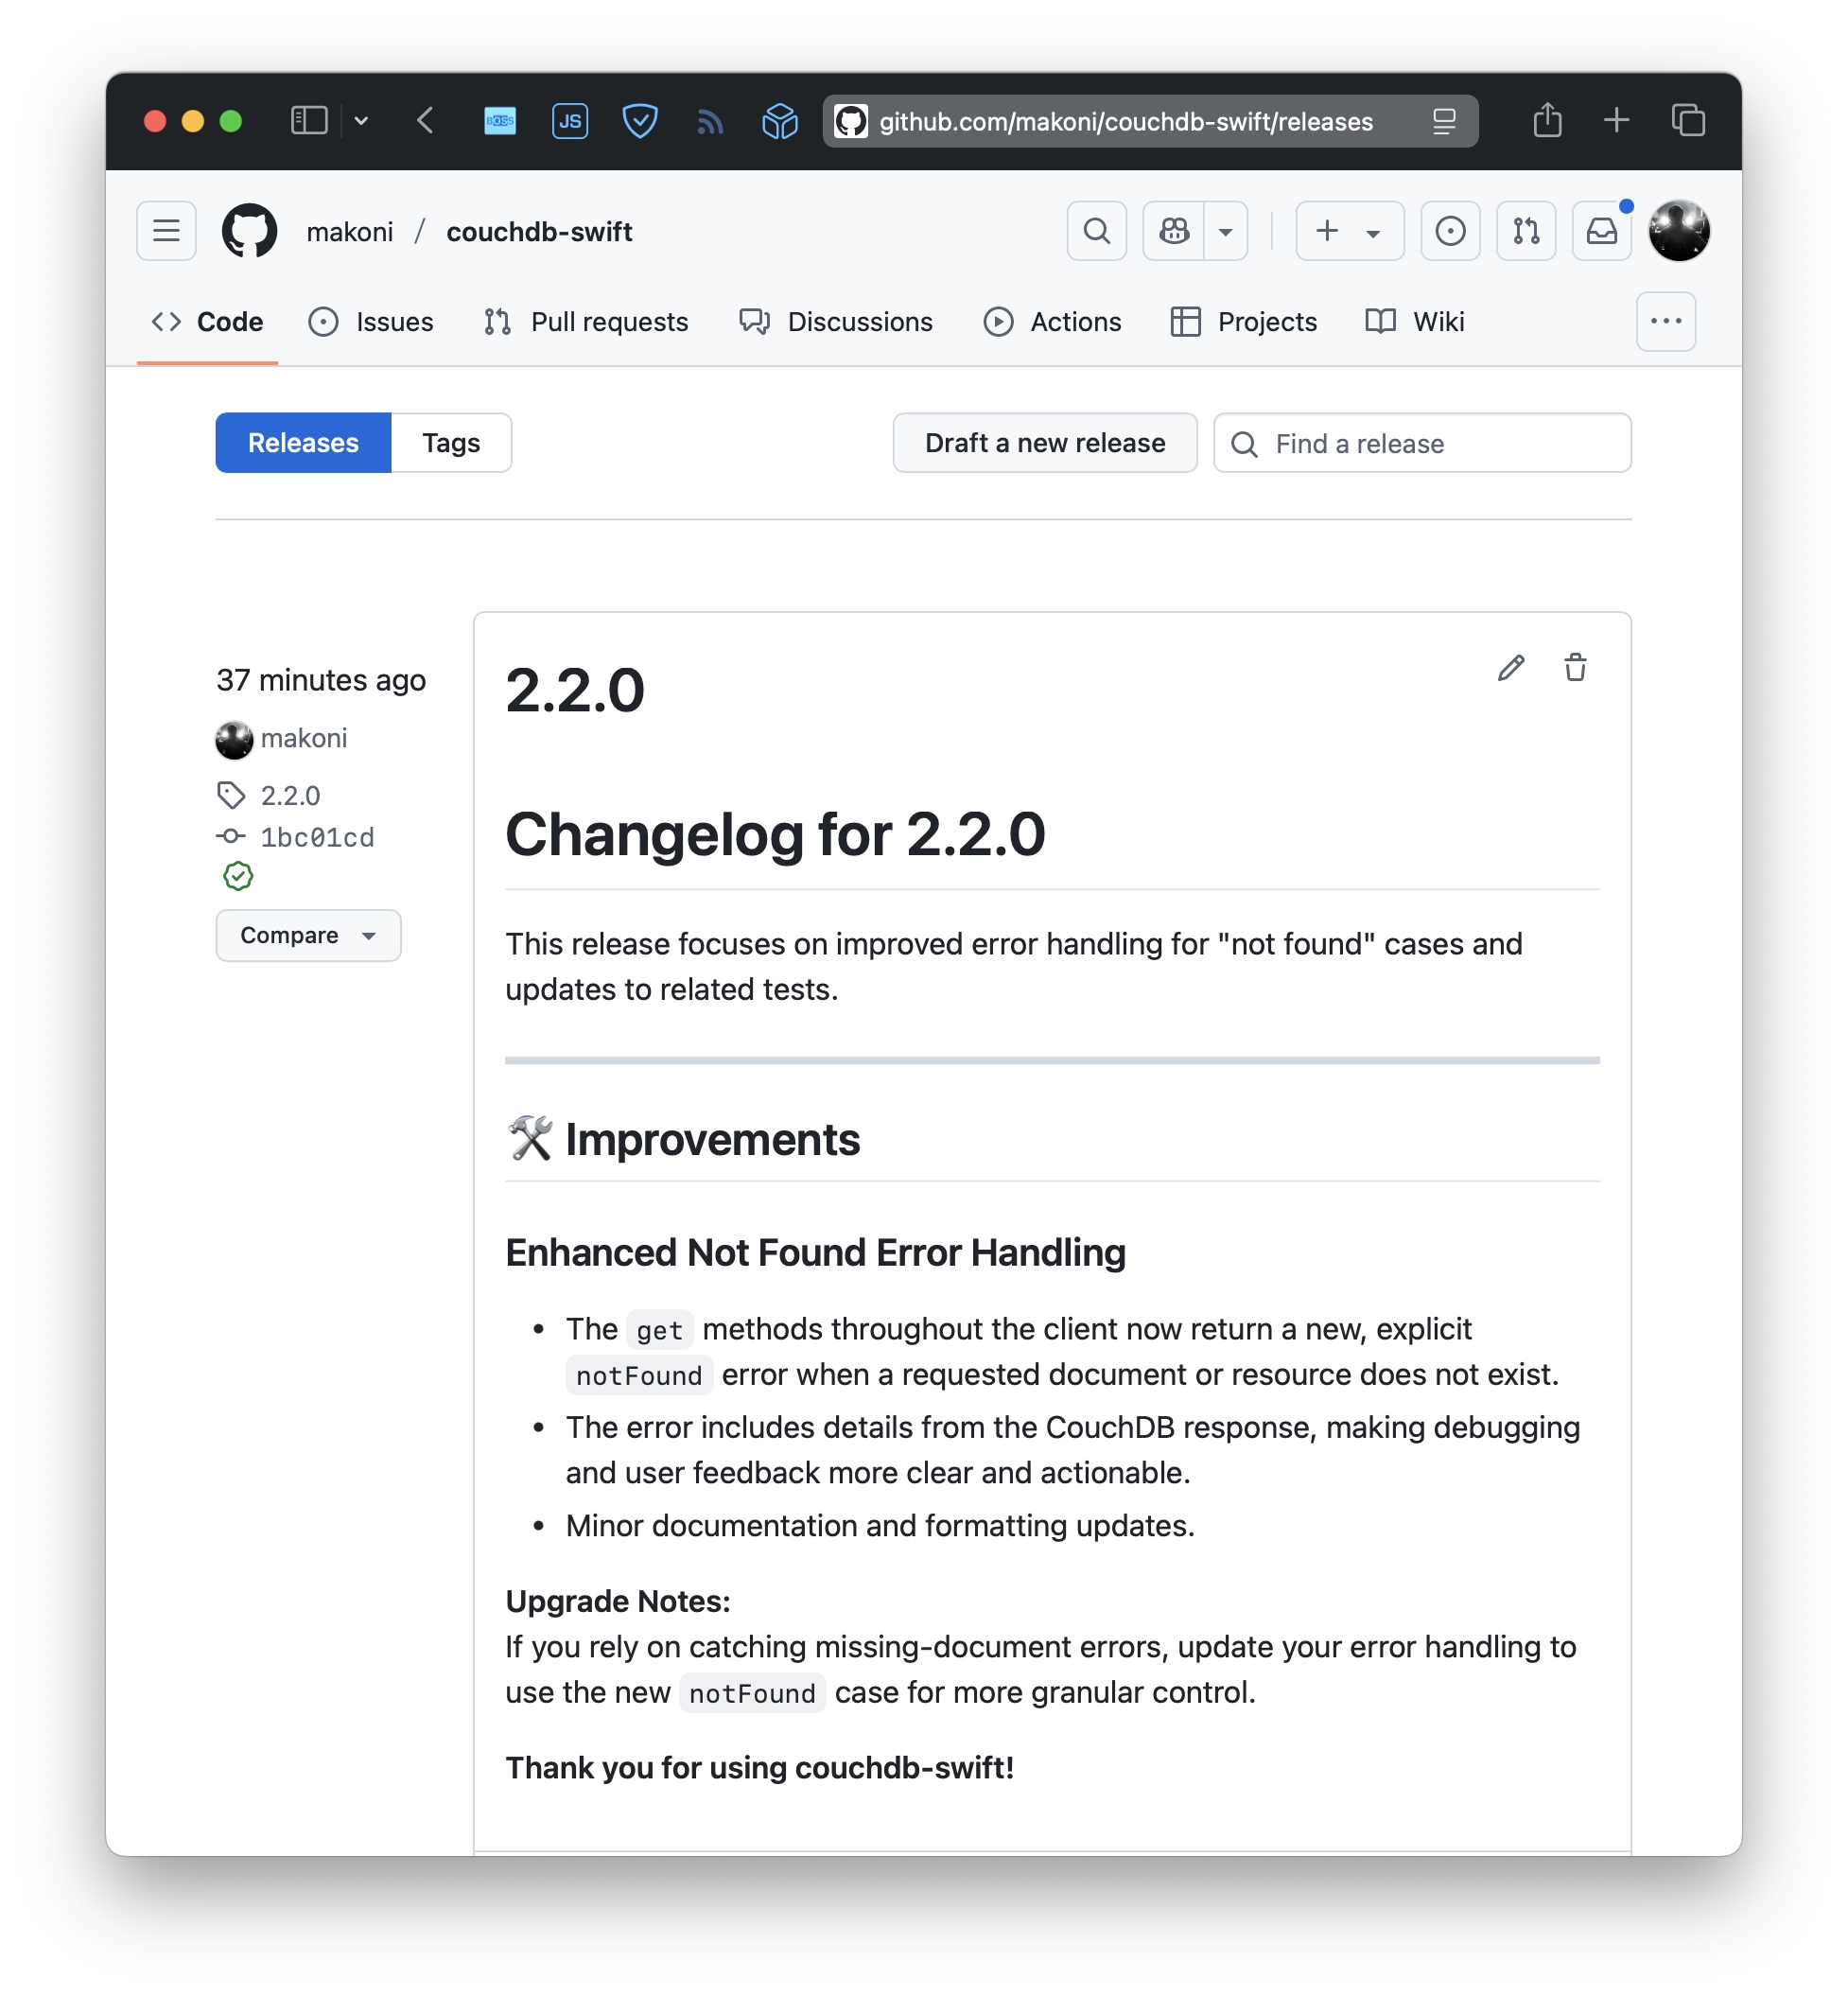Open the user profile avatar menu
1848x1996 pixels.
1679,231
